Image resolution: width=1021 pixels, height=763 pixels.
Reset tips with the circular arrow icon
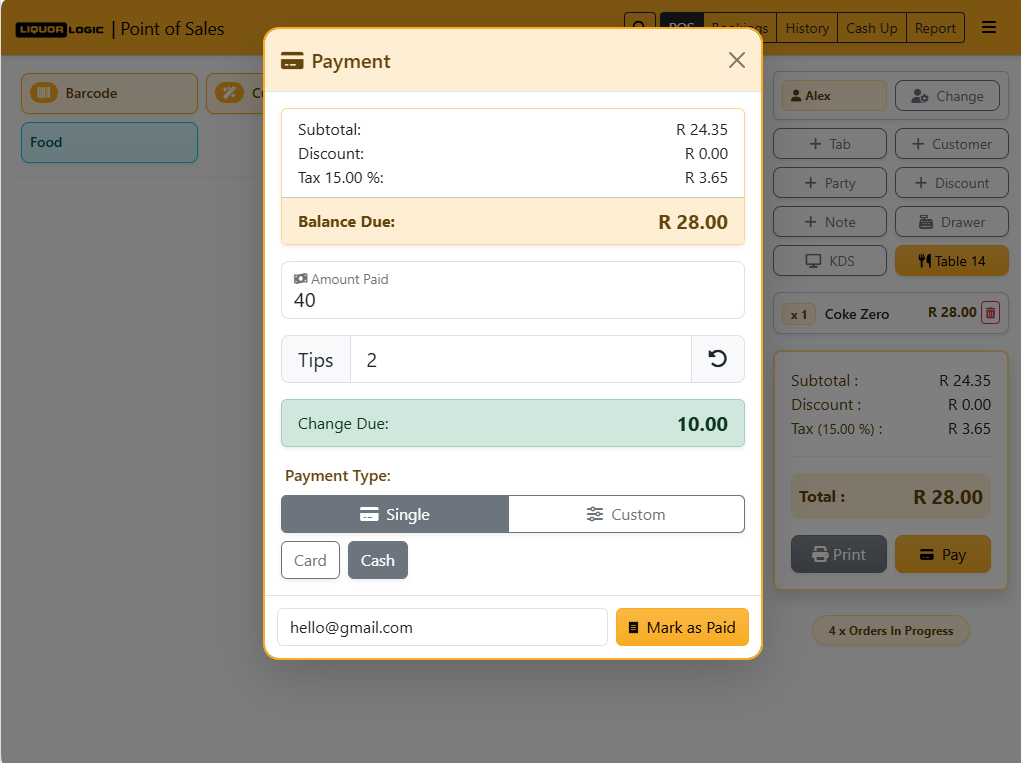click(x=718, y=359)
